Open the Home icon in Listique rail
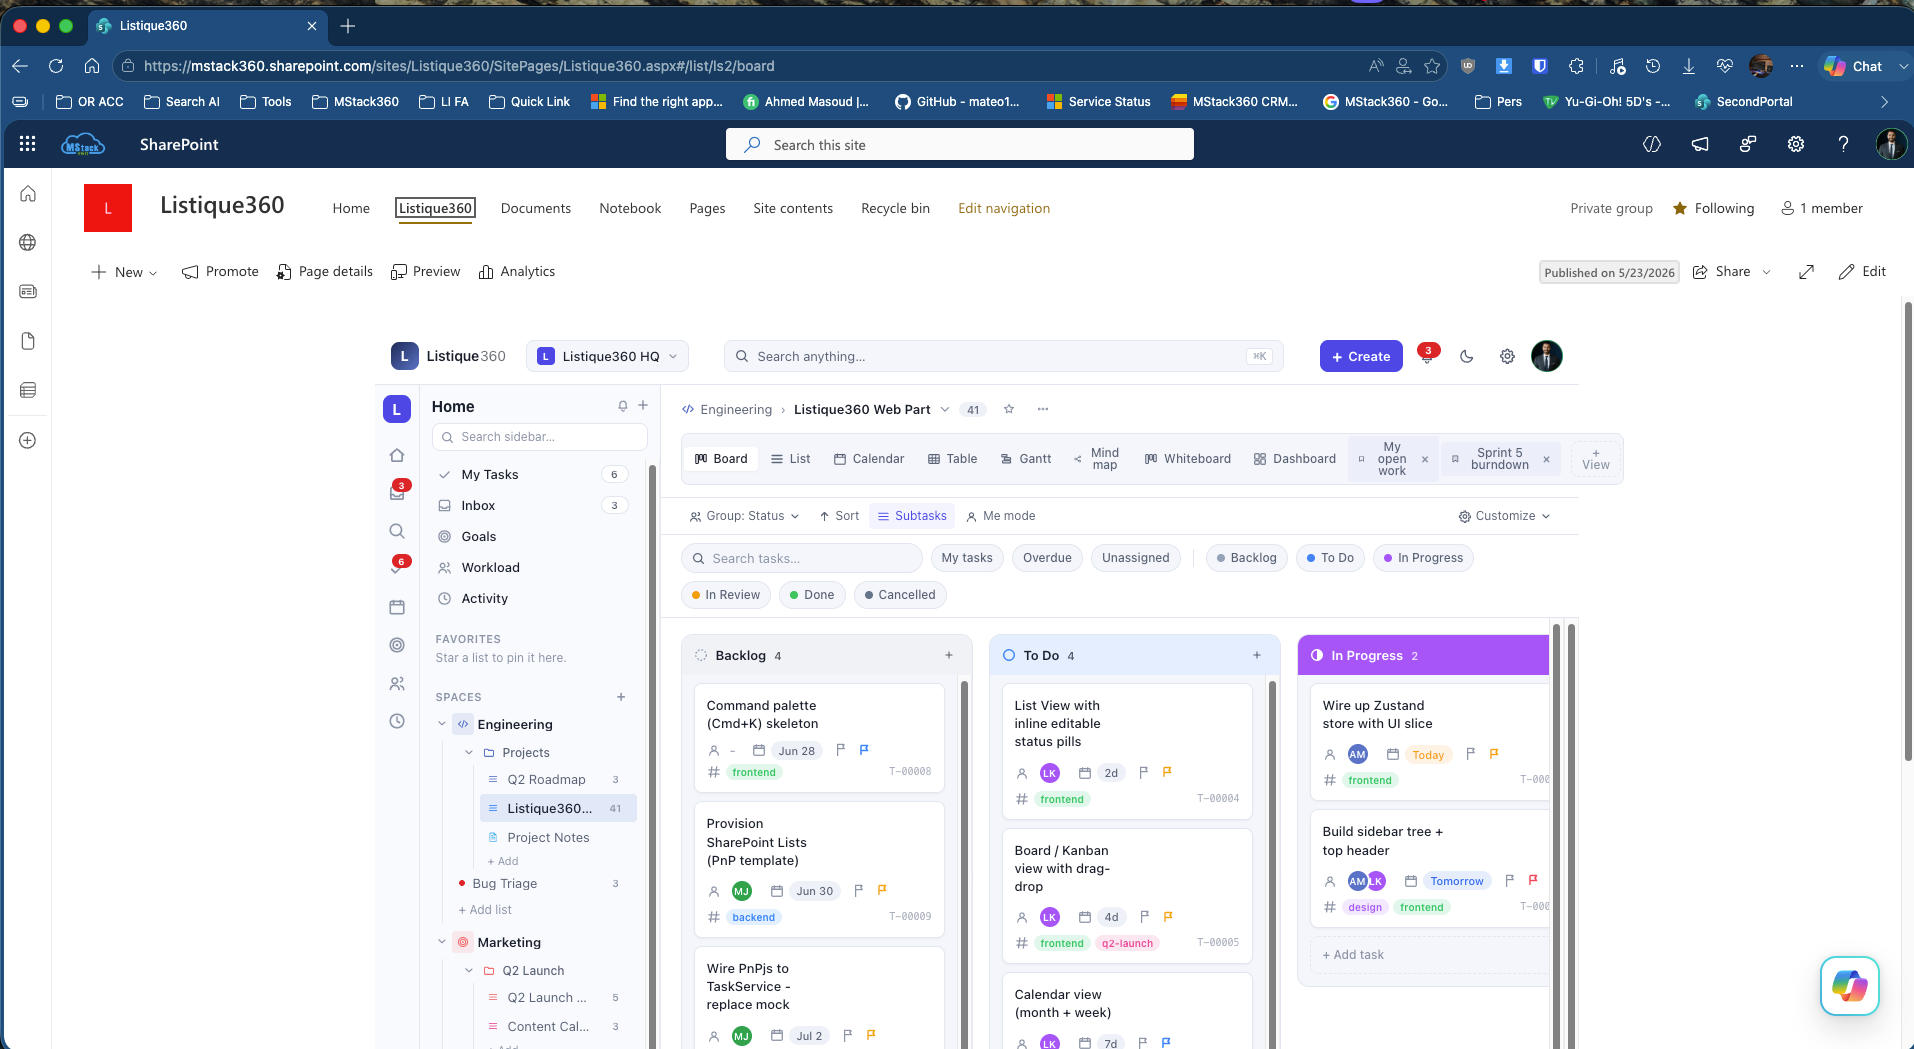1914x1049 pixels. [397, 455]
